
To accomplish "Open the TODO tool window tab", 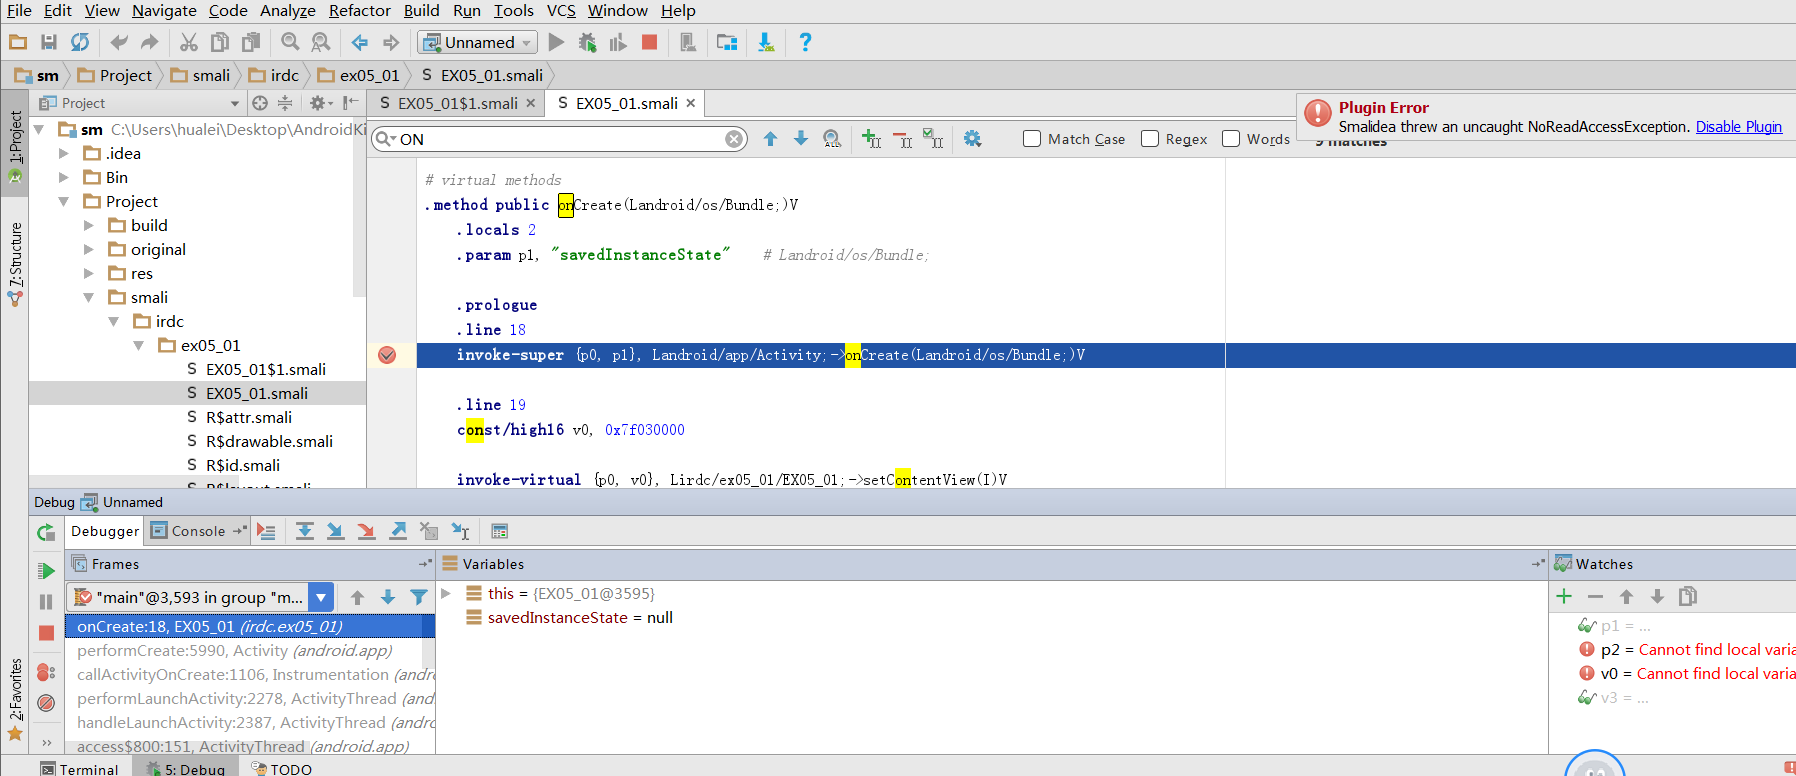I will 282,769.
